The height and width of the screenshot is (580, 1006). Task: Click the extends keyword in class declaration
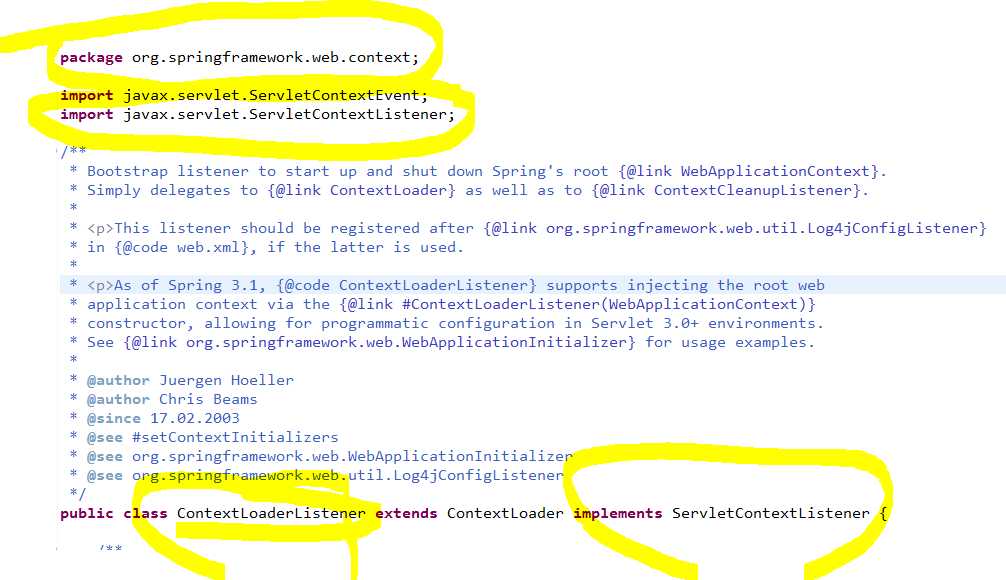[x=406, y=513]
